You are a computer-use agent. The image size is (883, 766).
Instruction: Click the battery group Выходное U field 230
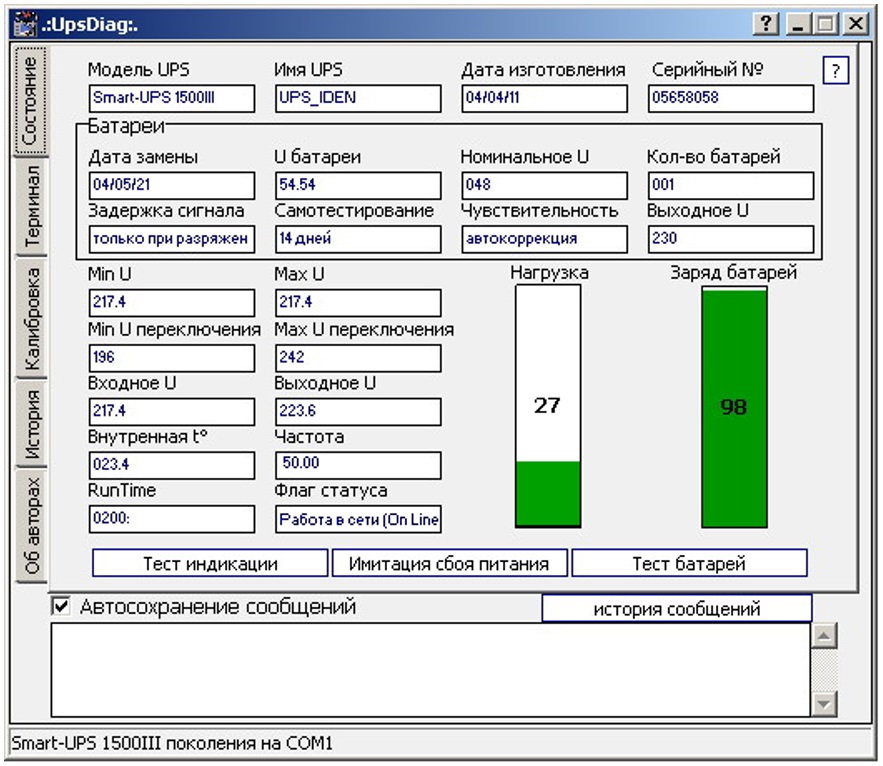[x=731, y=239]
